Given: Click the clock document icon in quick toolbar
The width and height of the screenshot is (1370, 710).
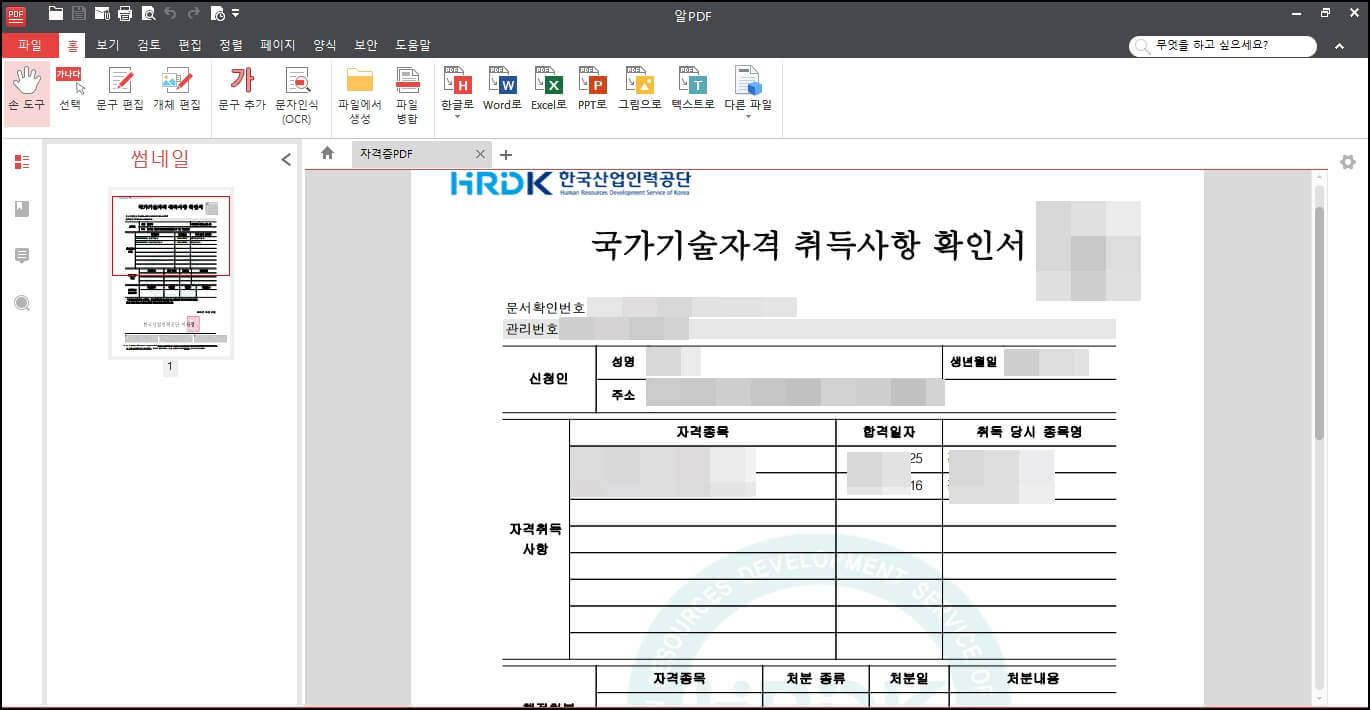Looking at the screenshot, I should tap(217, 13).
